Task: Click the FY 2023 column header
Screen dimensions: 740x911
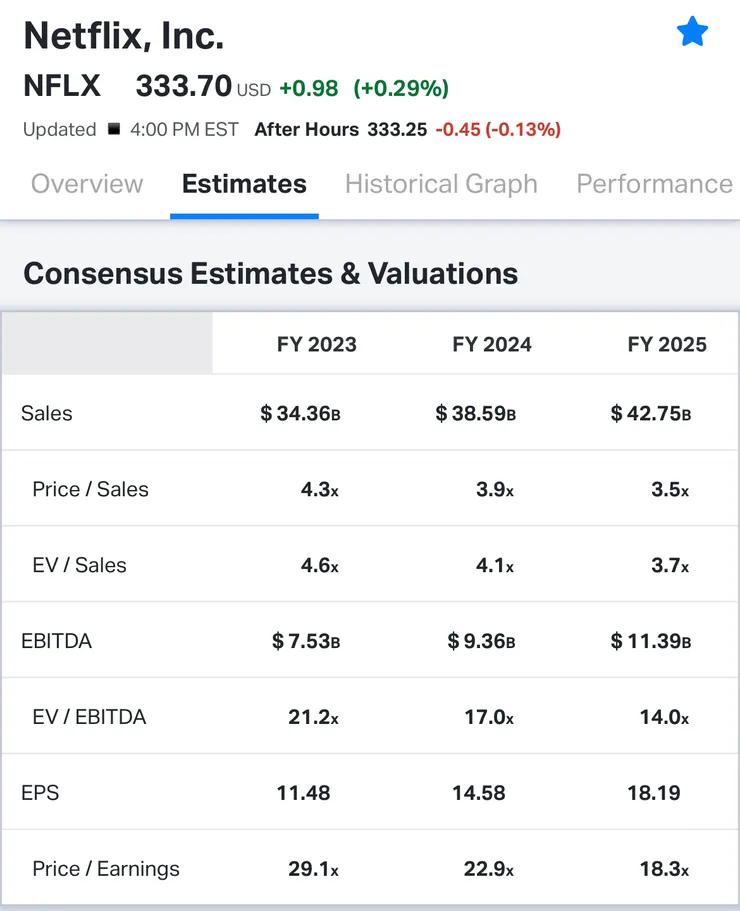Action: [316, 344]
